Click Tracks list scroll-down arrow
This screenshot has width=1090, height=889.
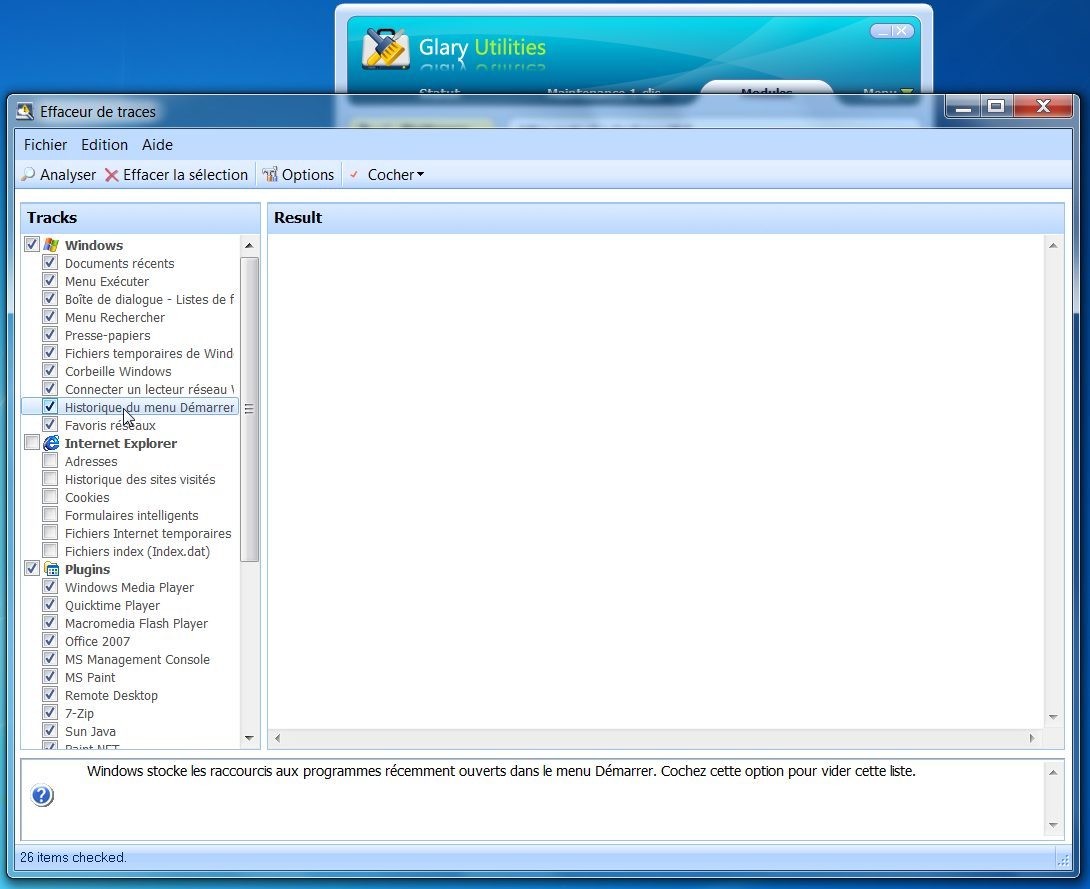(249, 738)
